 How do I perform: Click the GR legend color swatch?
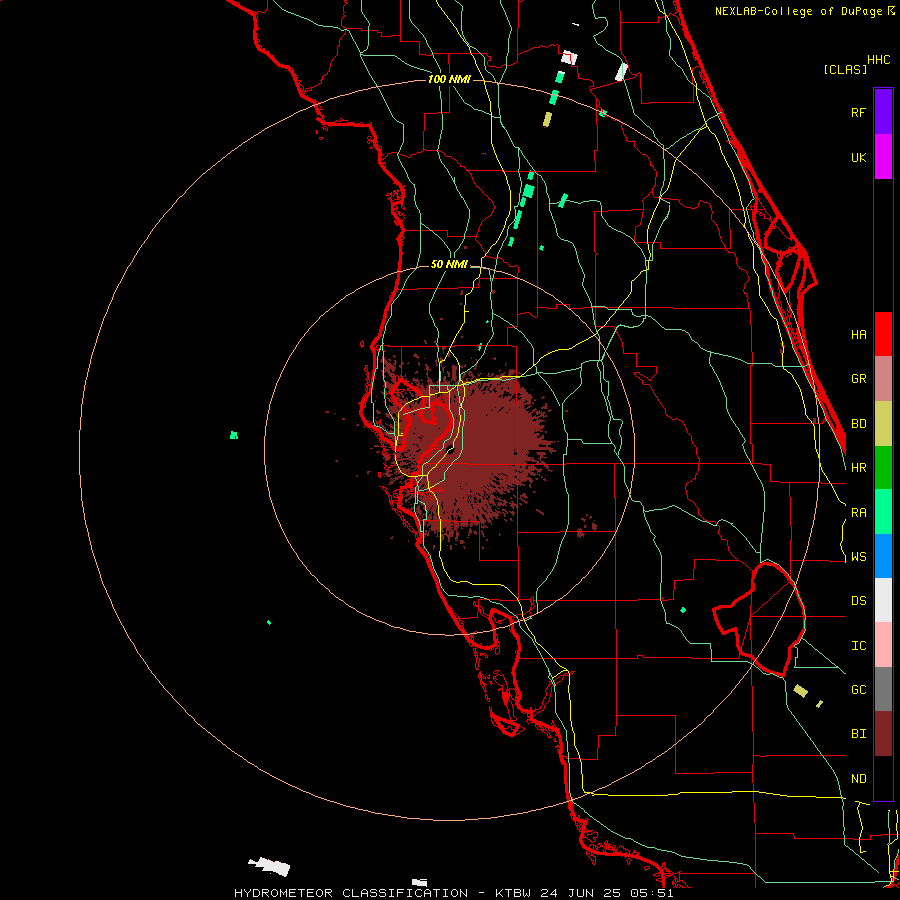tap(883, 379)
